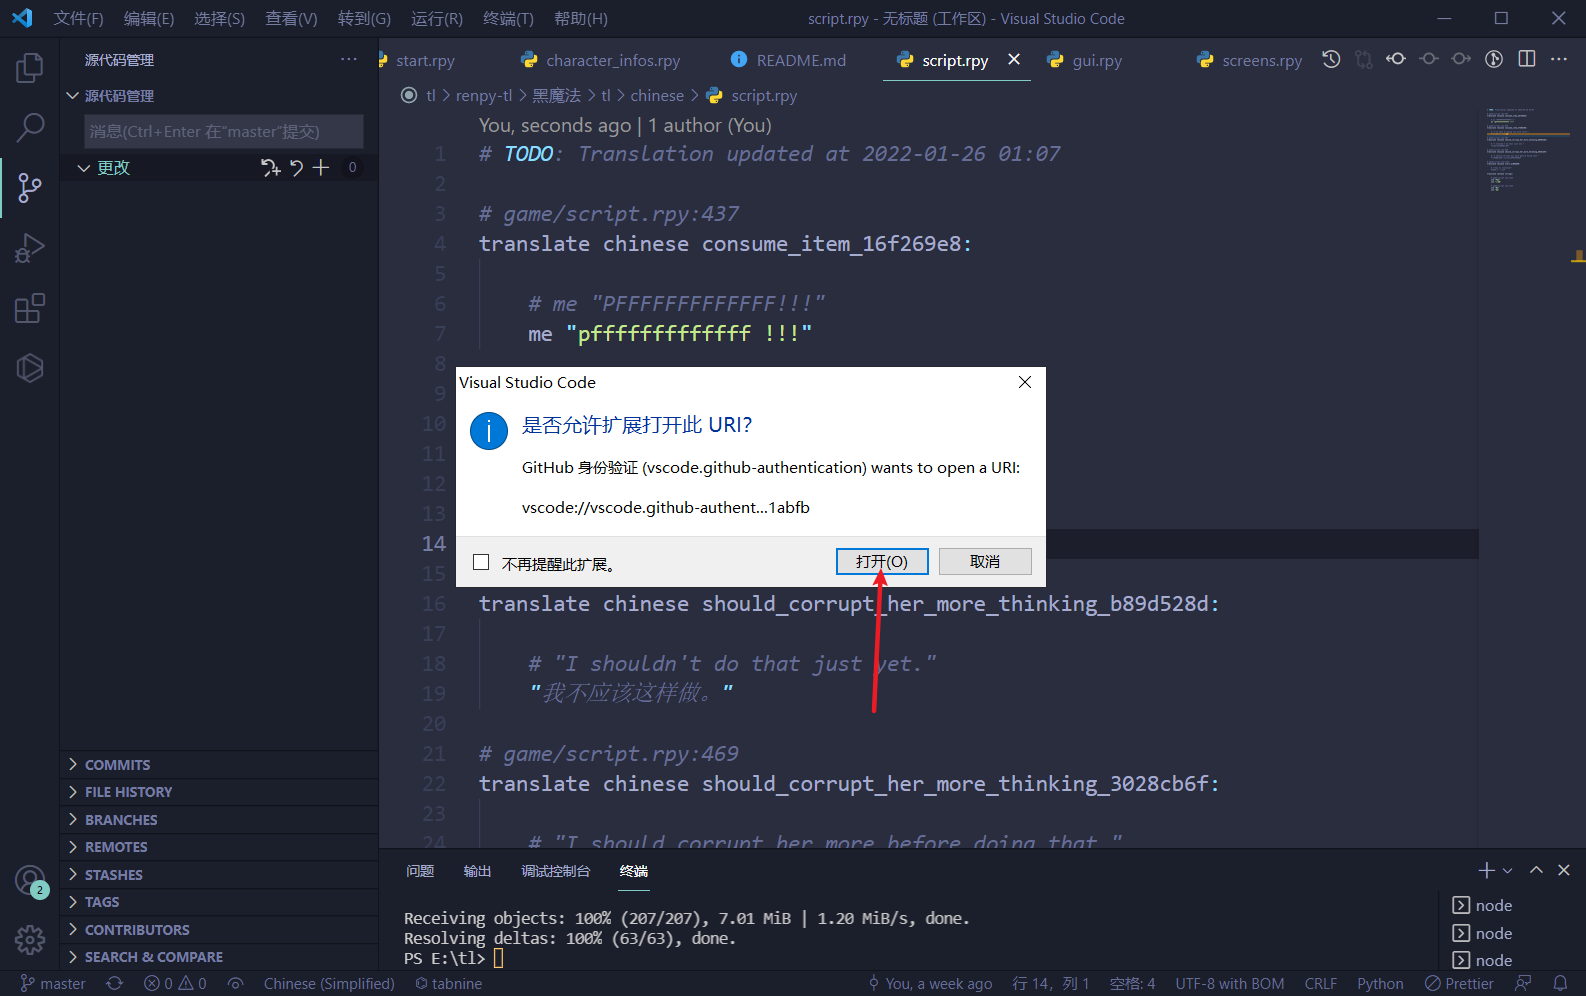Open the Explorer view in activity bar

(30, 68)
